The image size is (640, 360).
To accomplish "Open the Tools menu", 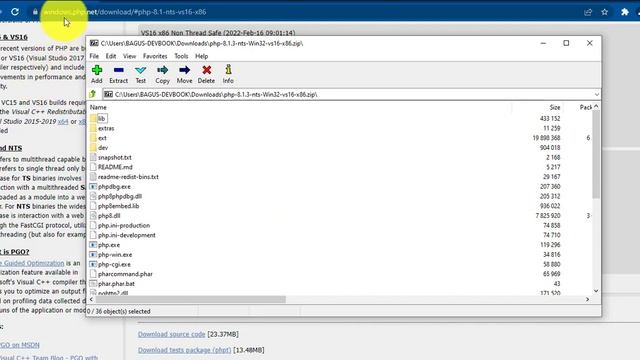I will click(181, 56).
